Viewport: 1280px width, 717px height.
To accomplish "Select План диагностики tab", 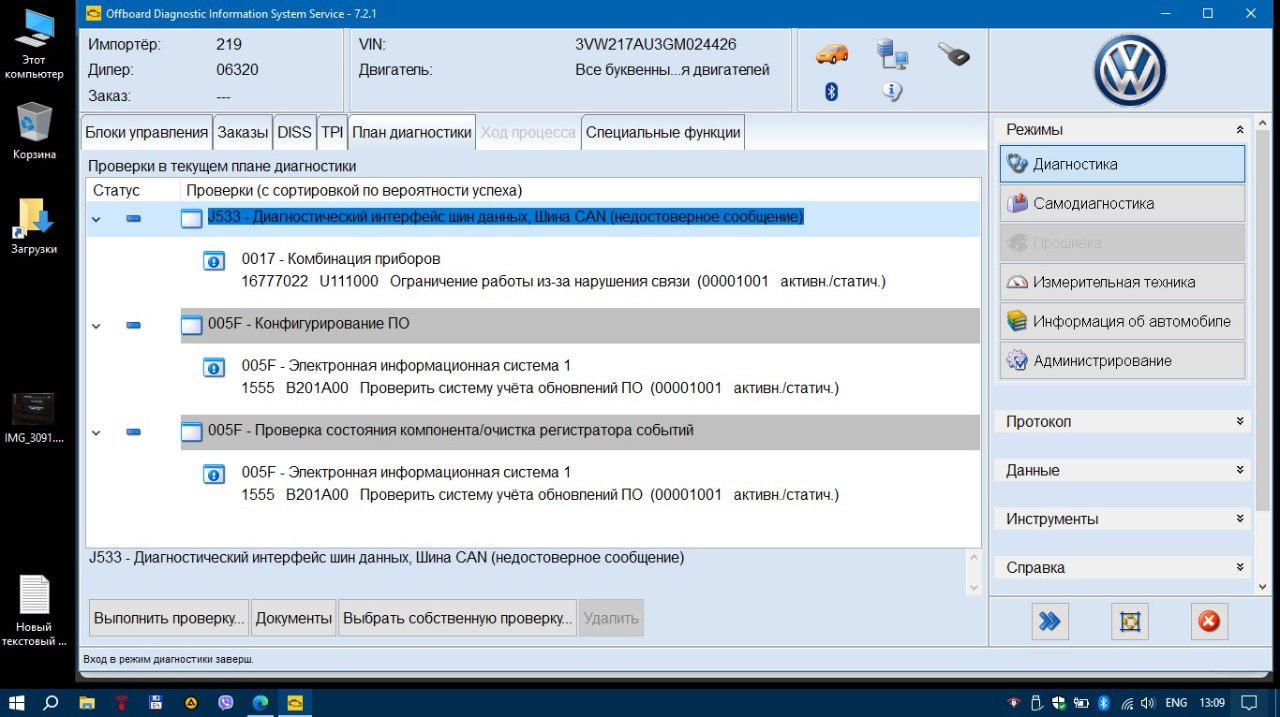I will 412,132.
